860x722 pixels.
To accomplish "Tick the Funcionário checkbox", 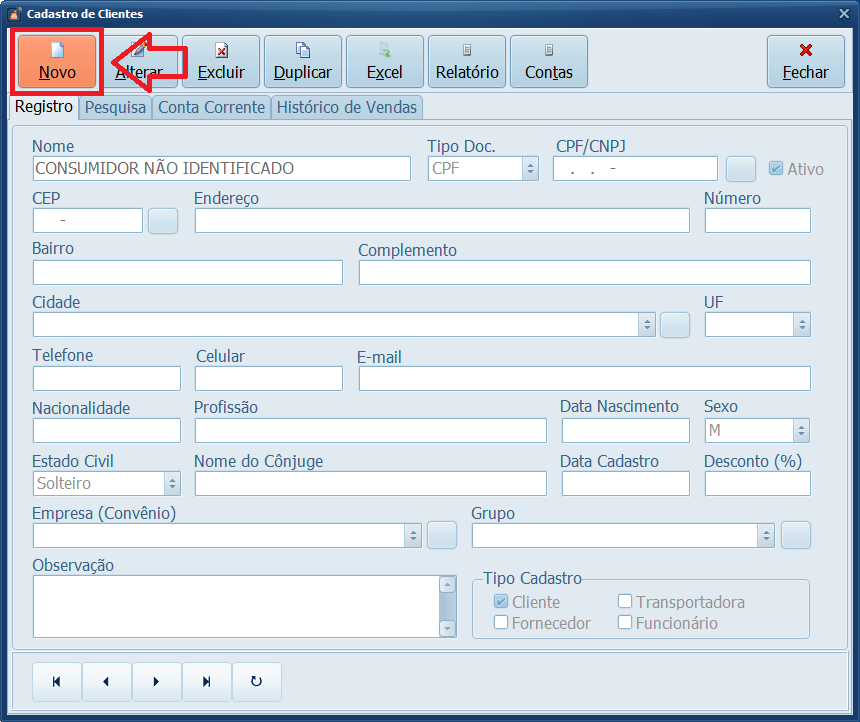I will pyautogui.click(x=625, y=623).
